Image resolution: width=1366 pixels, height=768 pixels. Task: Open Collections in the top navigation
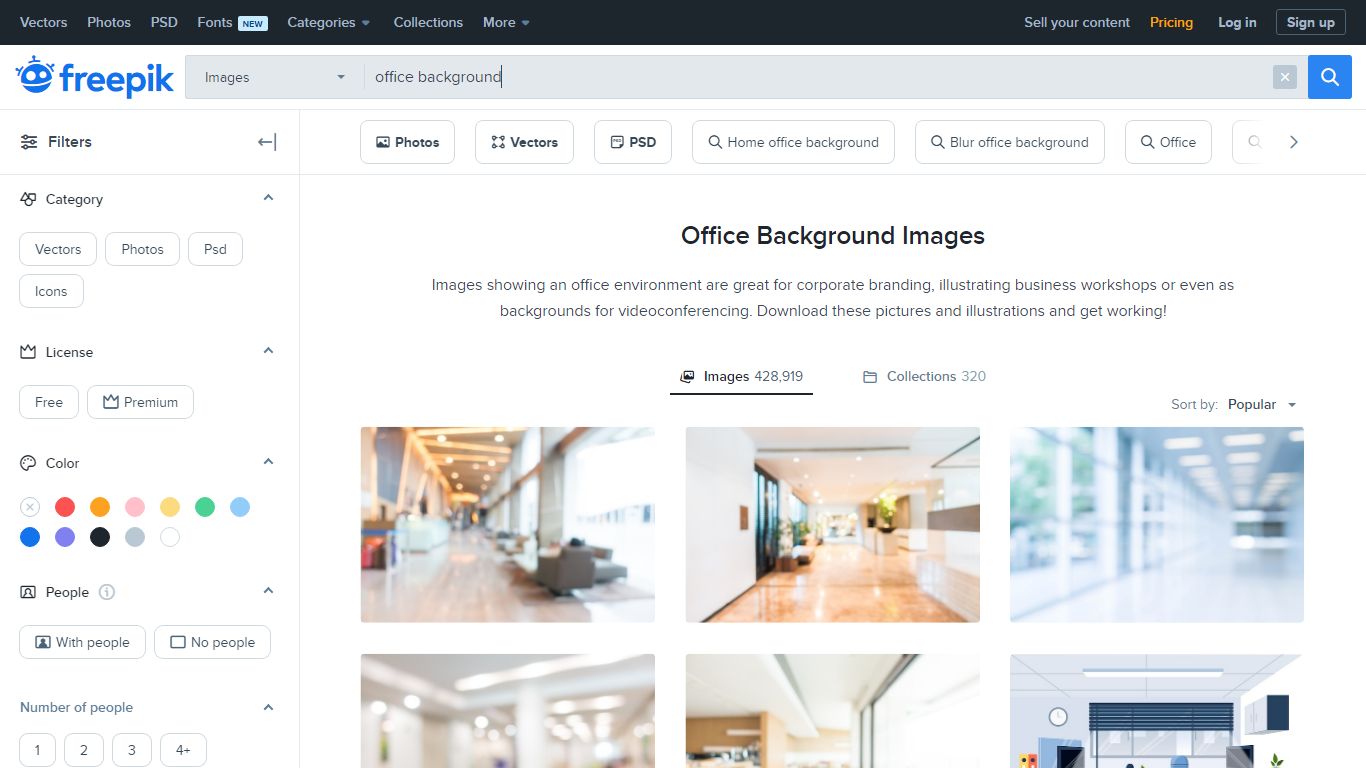[428, 22]
